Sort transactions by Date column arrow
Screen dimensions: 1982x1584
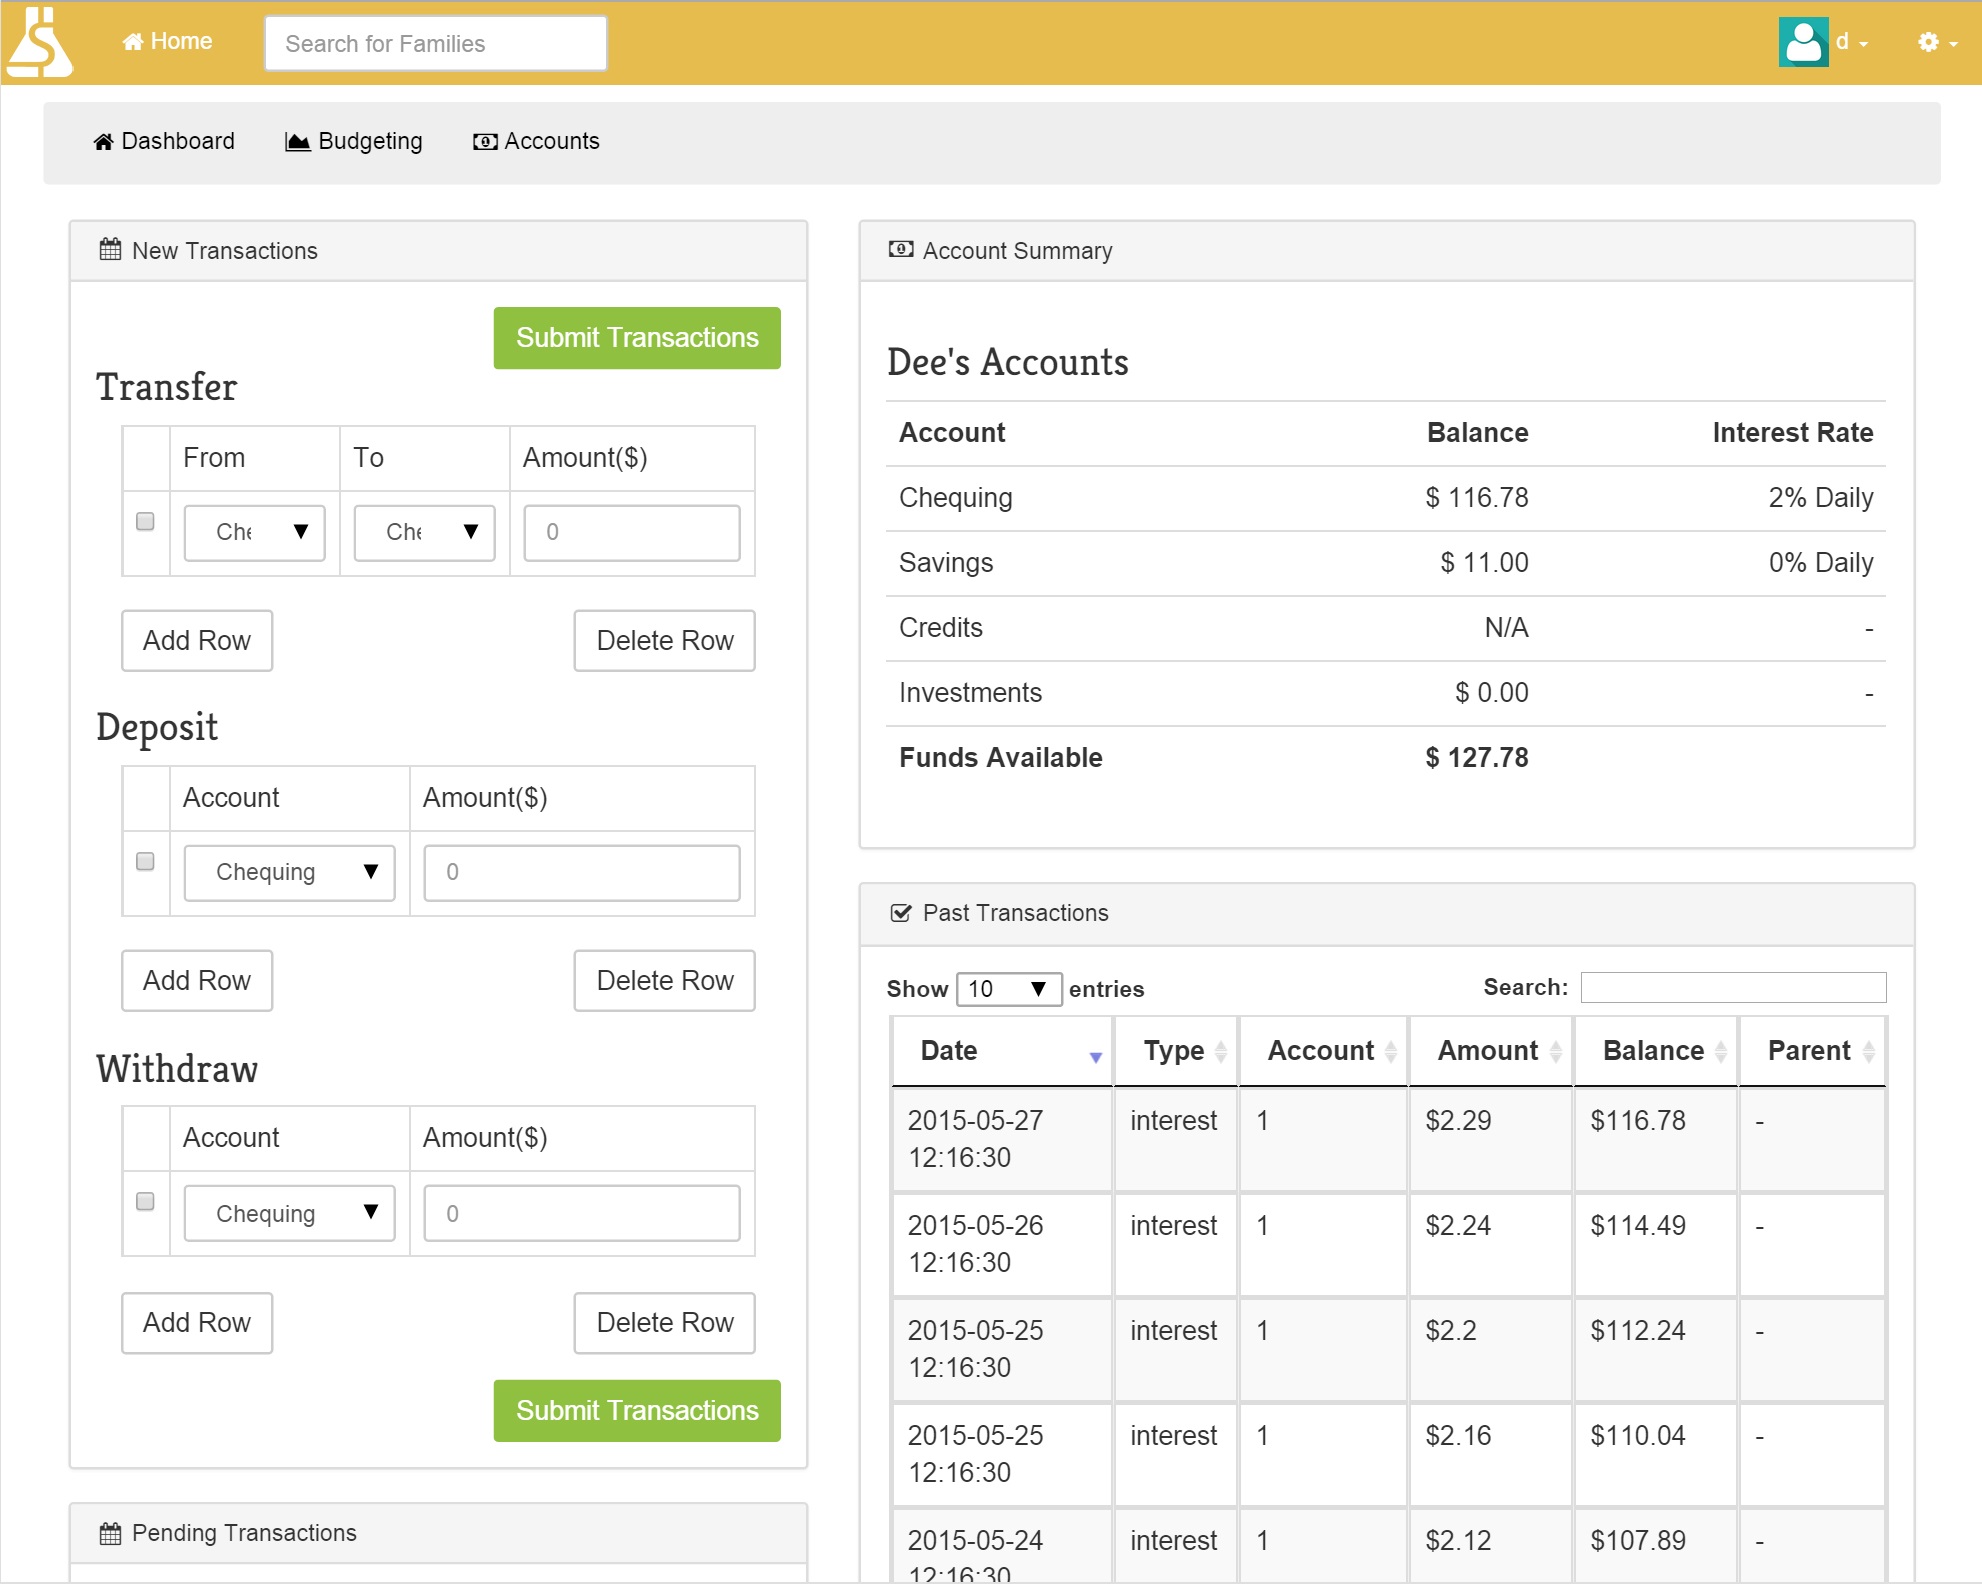[1095, 1056]
